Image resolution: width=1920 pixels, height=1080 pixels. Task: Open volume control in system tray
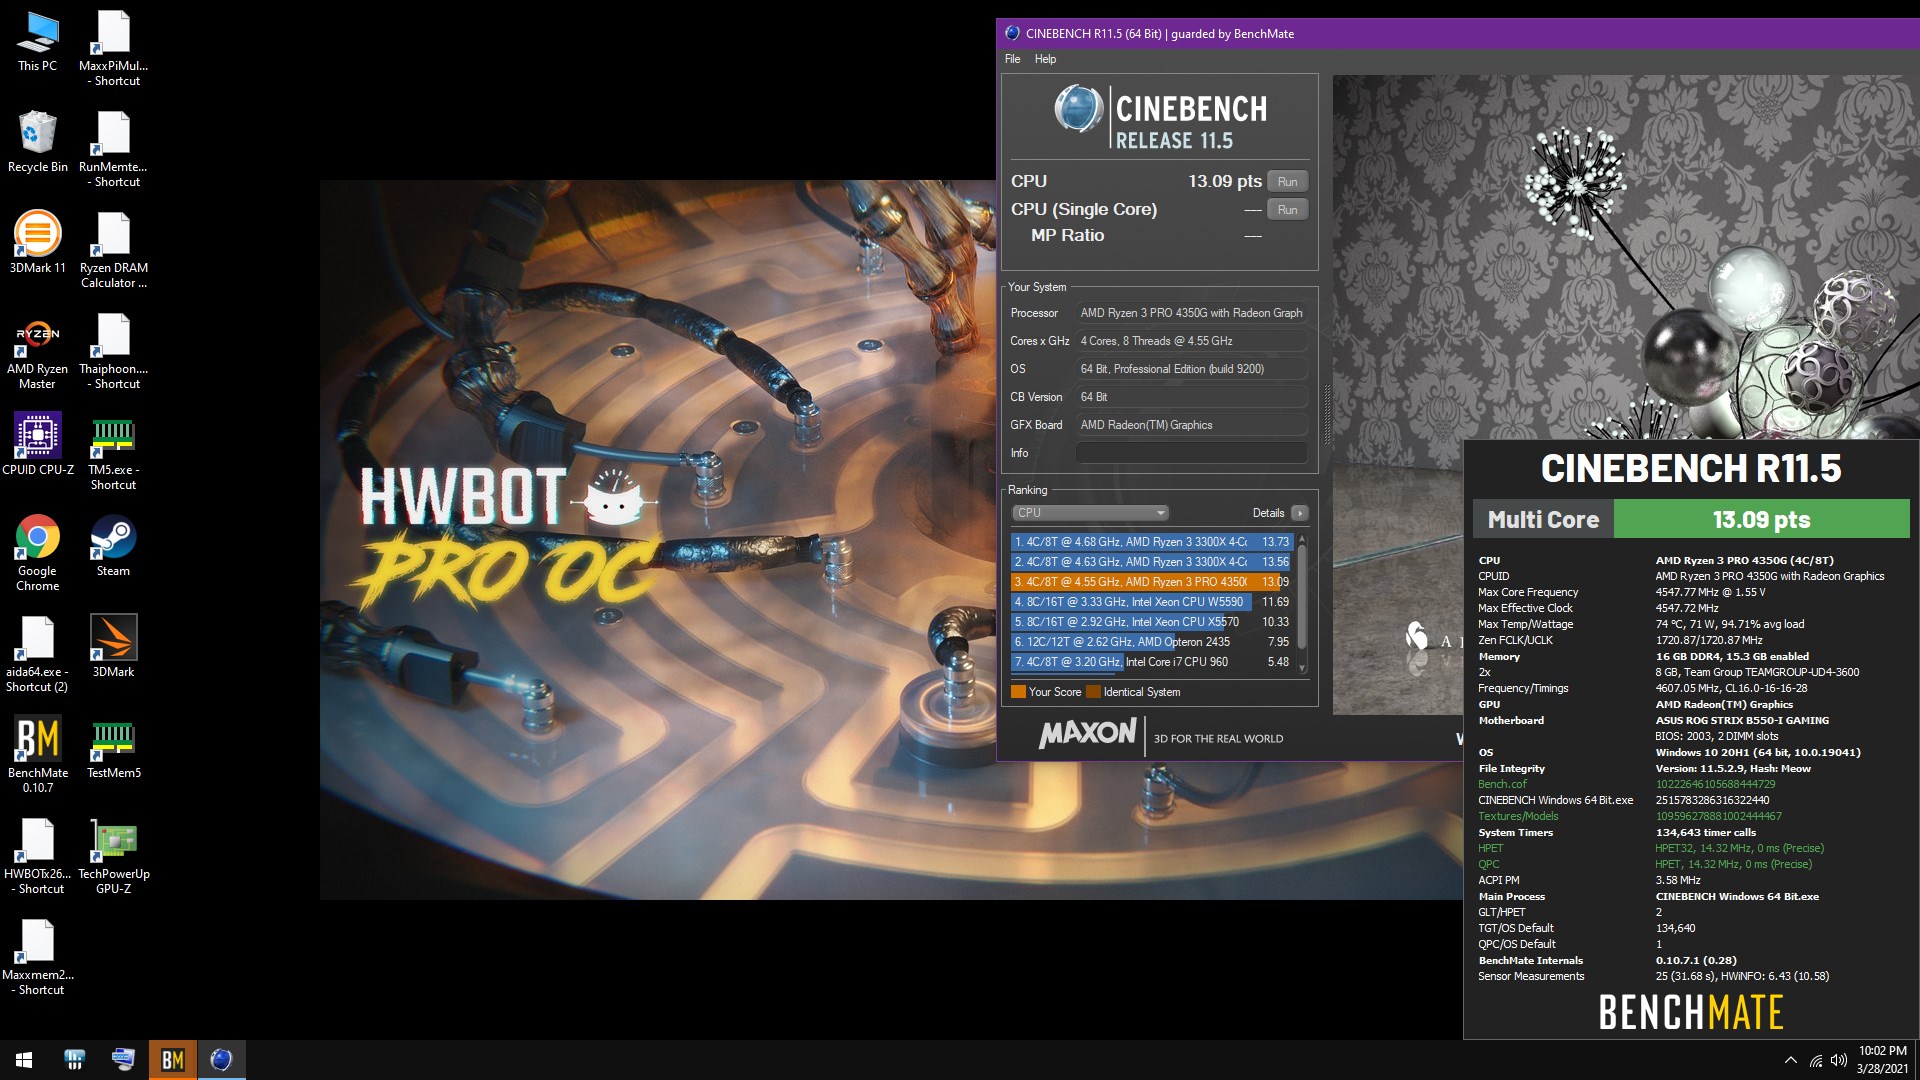pos(1838,1060)
